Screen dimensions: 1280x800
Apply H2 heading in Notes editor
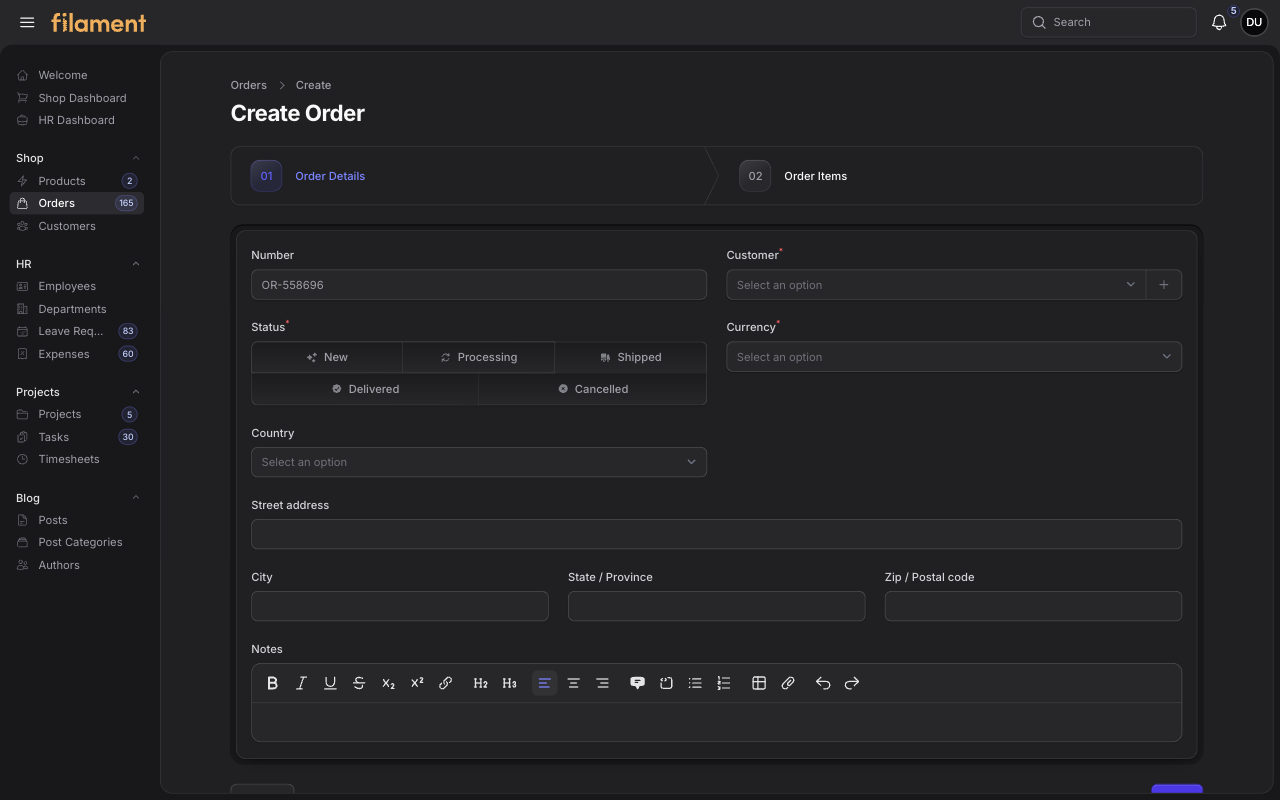481,683
